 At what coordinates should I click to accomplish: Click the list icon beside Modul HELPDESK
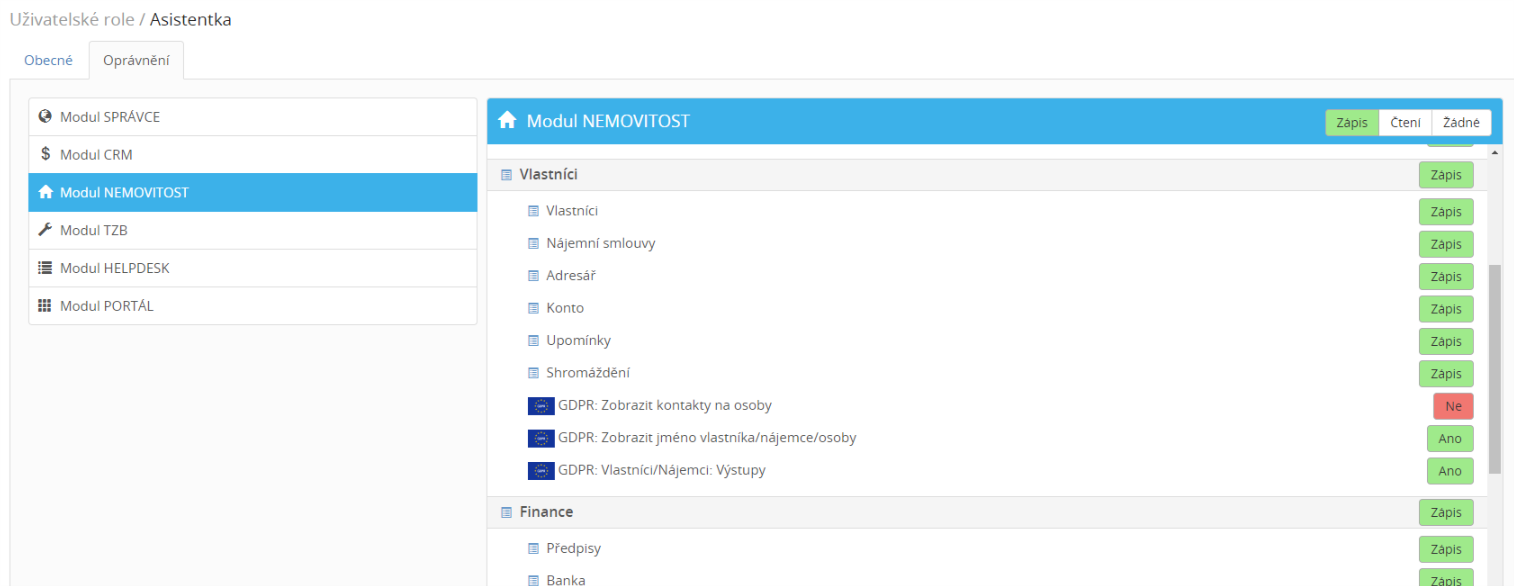pos(45,268)
